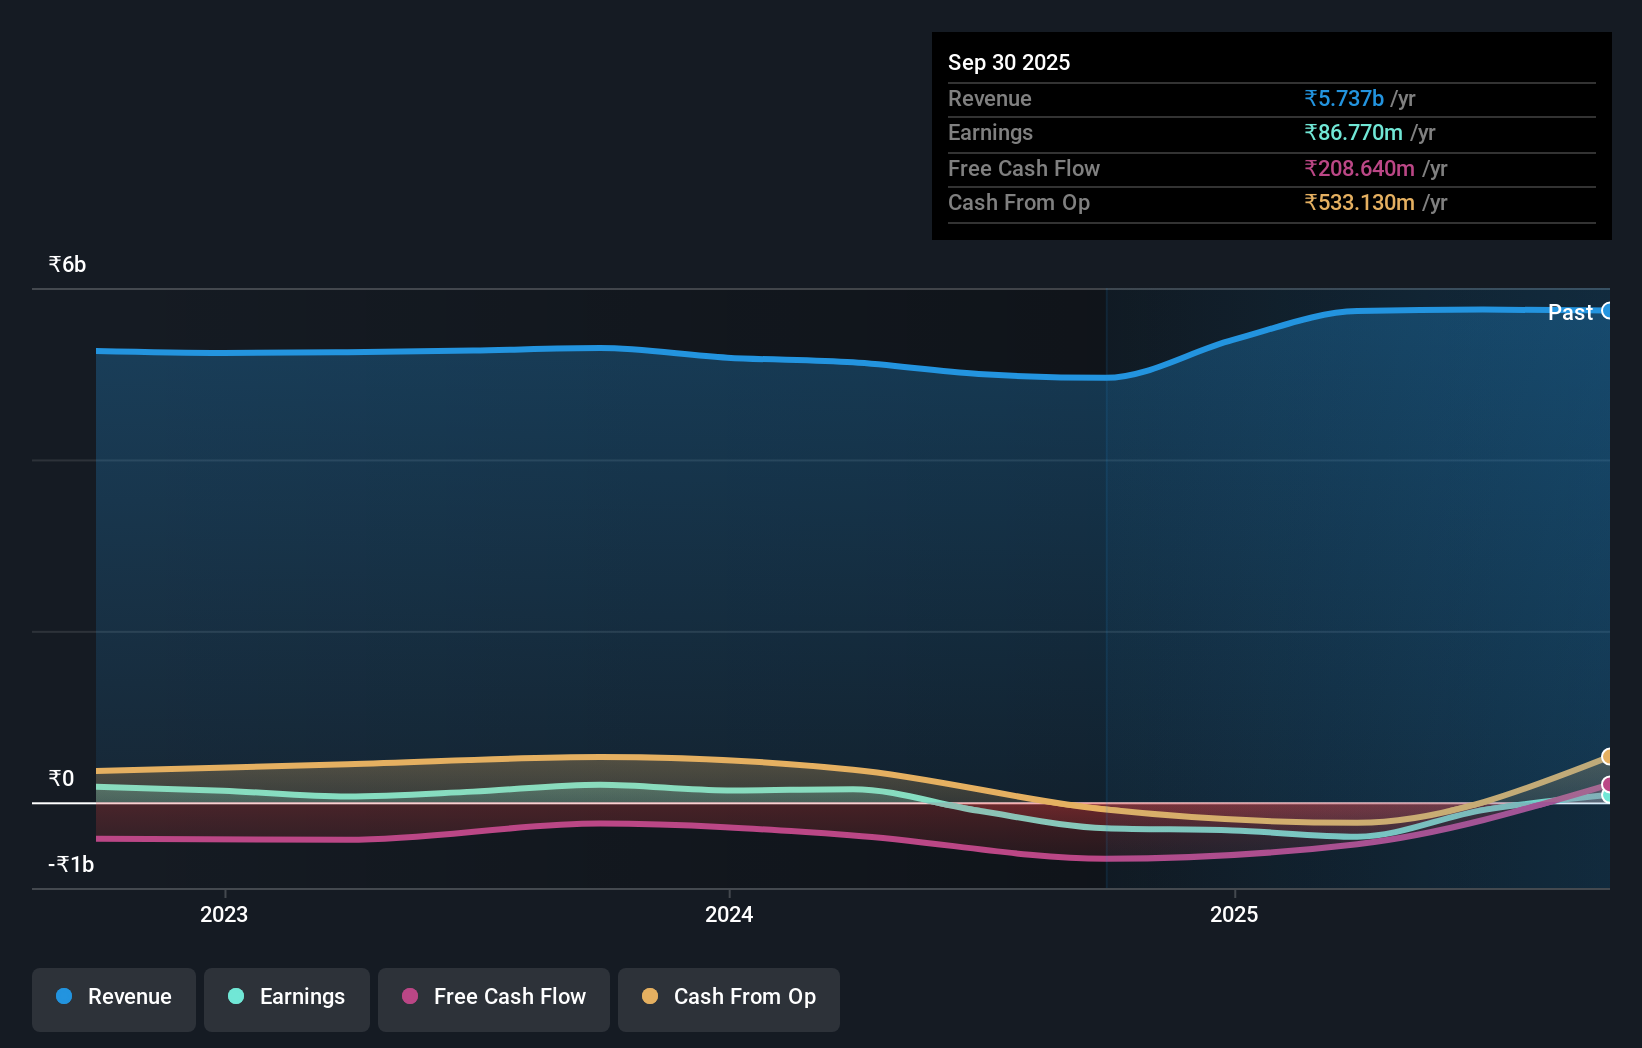Image resolution: width=1642 pixels, height=1048 pixels.
Task: Click the Free Cash Flow legend button
Action: click(493, 997)
